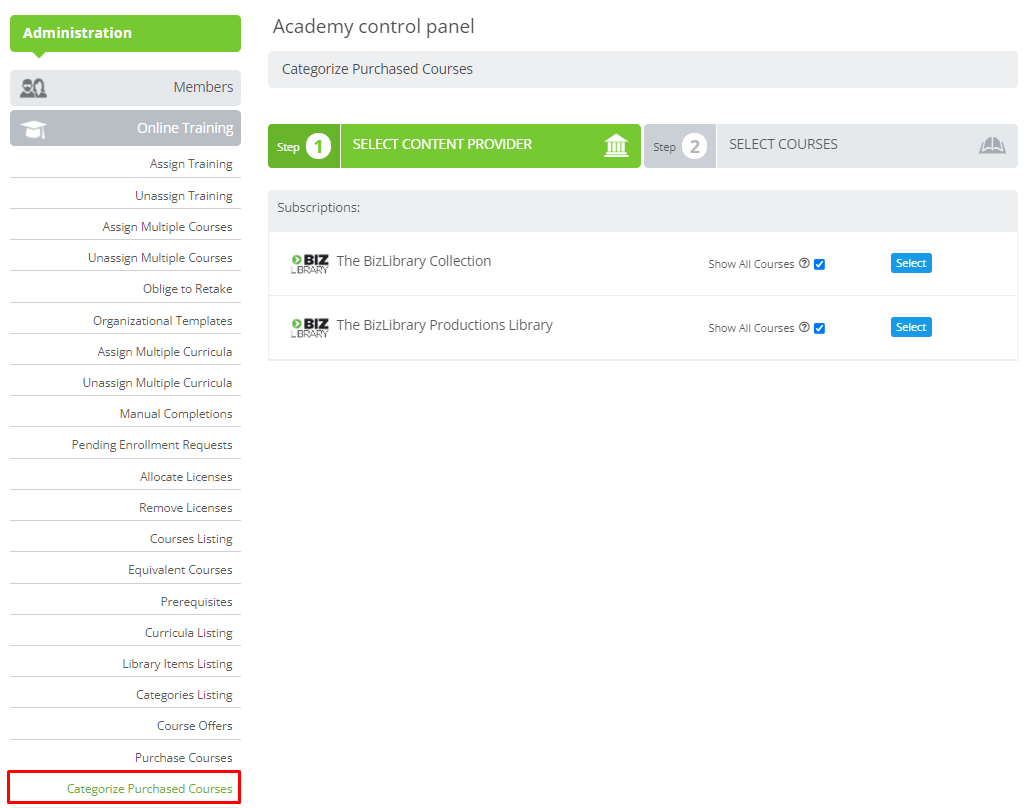Open Allocate Licenses
This screenshot has width=1027, height=808.
[186, 477]
